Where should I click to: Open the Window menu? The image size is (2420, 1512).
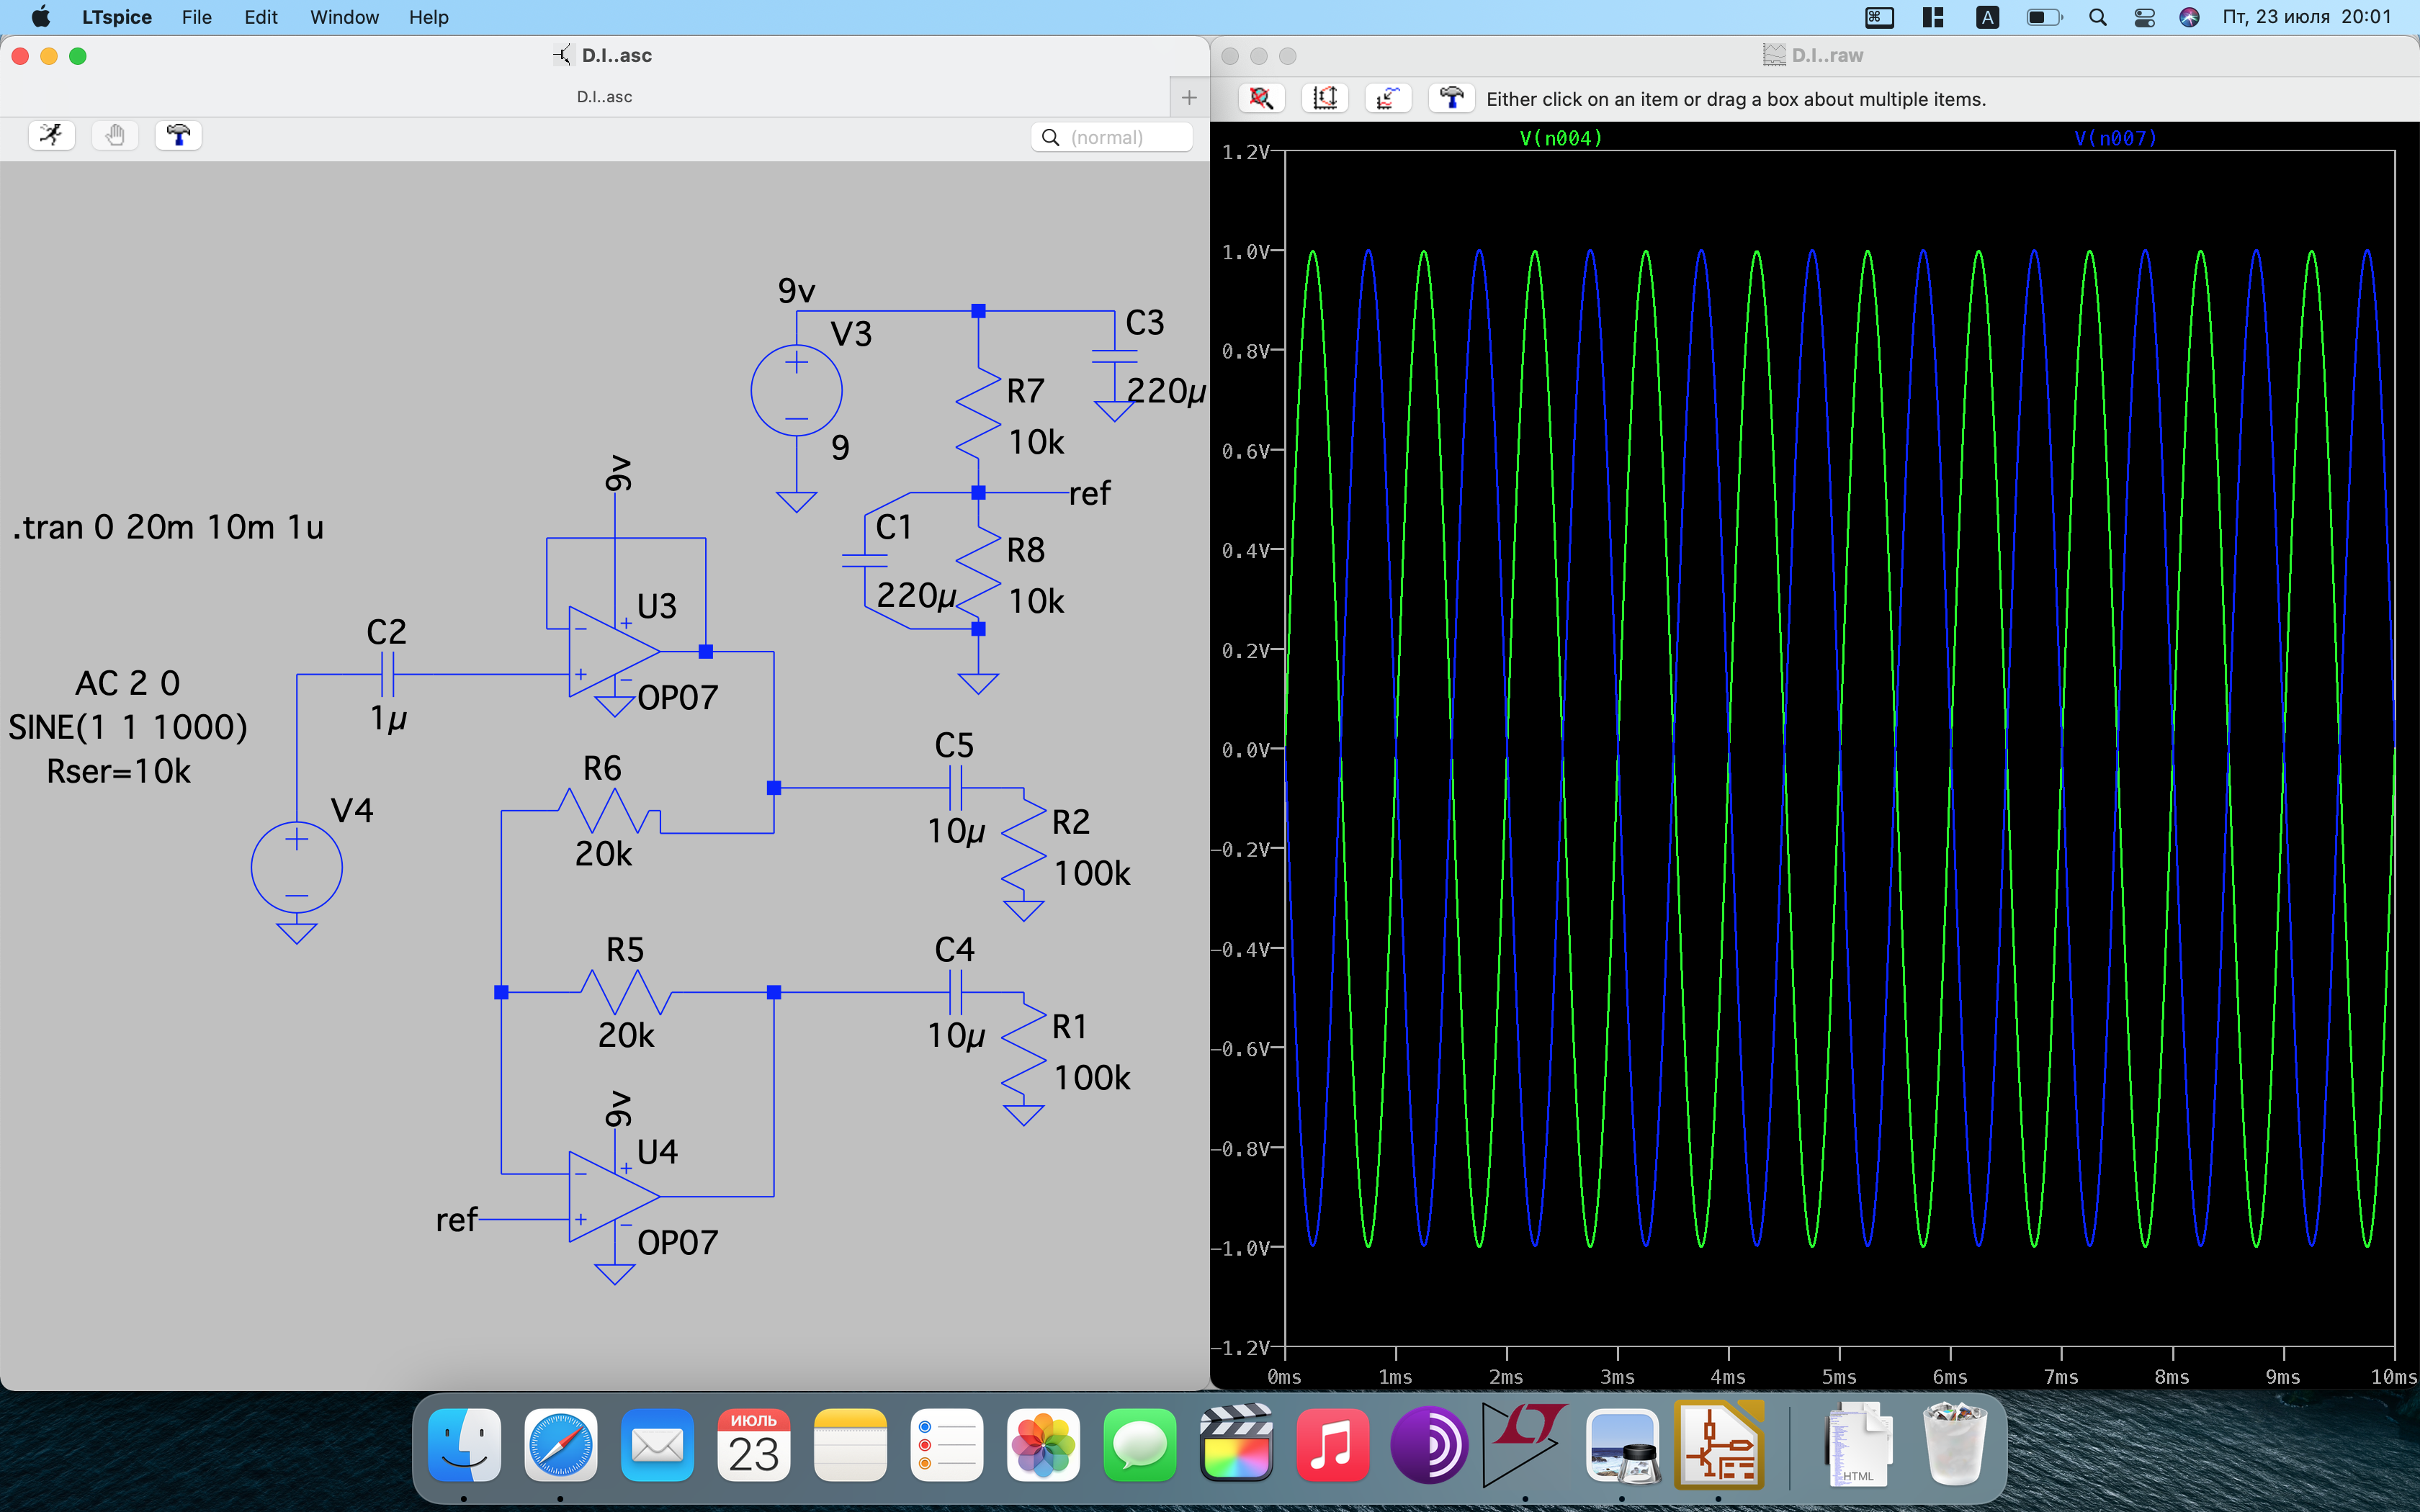[x=344, y=17]
